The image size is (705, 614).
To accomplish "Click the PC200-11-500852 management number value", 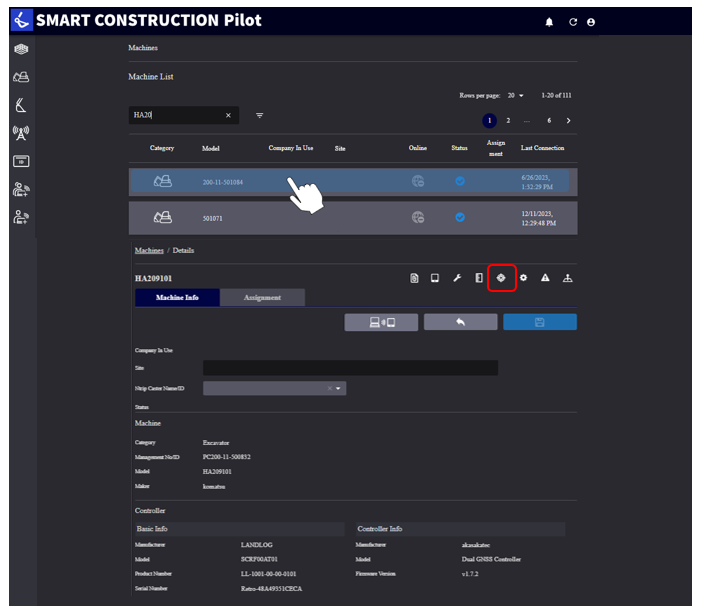I will [227, 457].
